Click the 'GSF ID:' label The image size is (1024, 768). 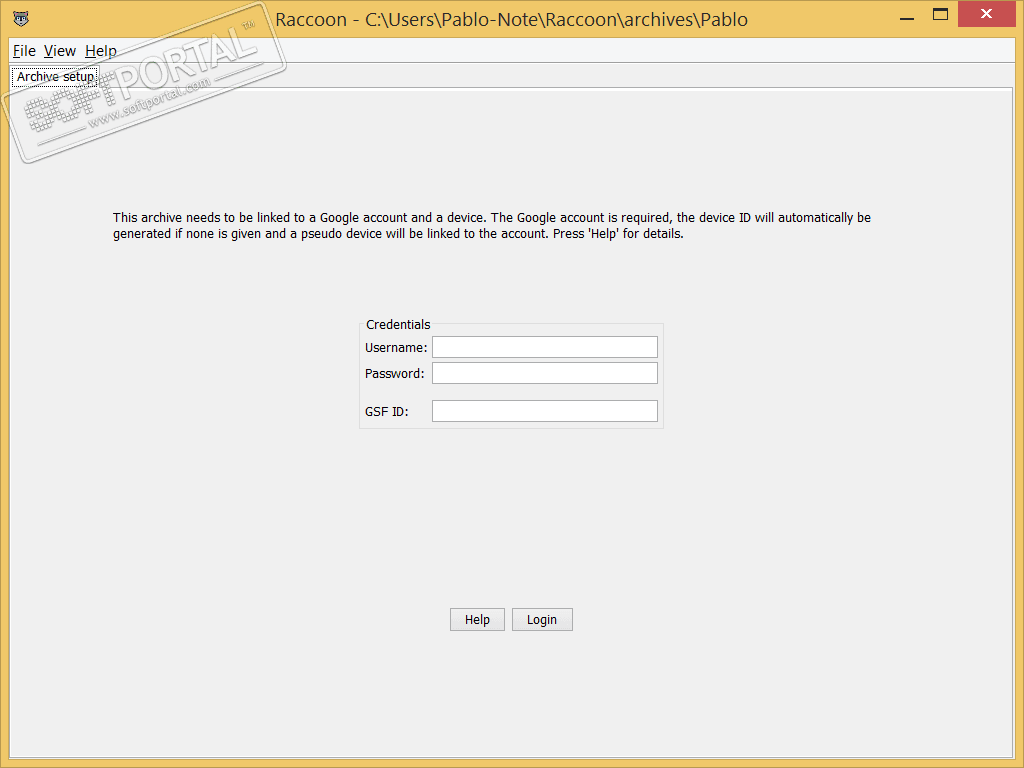387,411
